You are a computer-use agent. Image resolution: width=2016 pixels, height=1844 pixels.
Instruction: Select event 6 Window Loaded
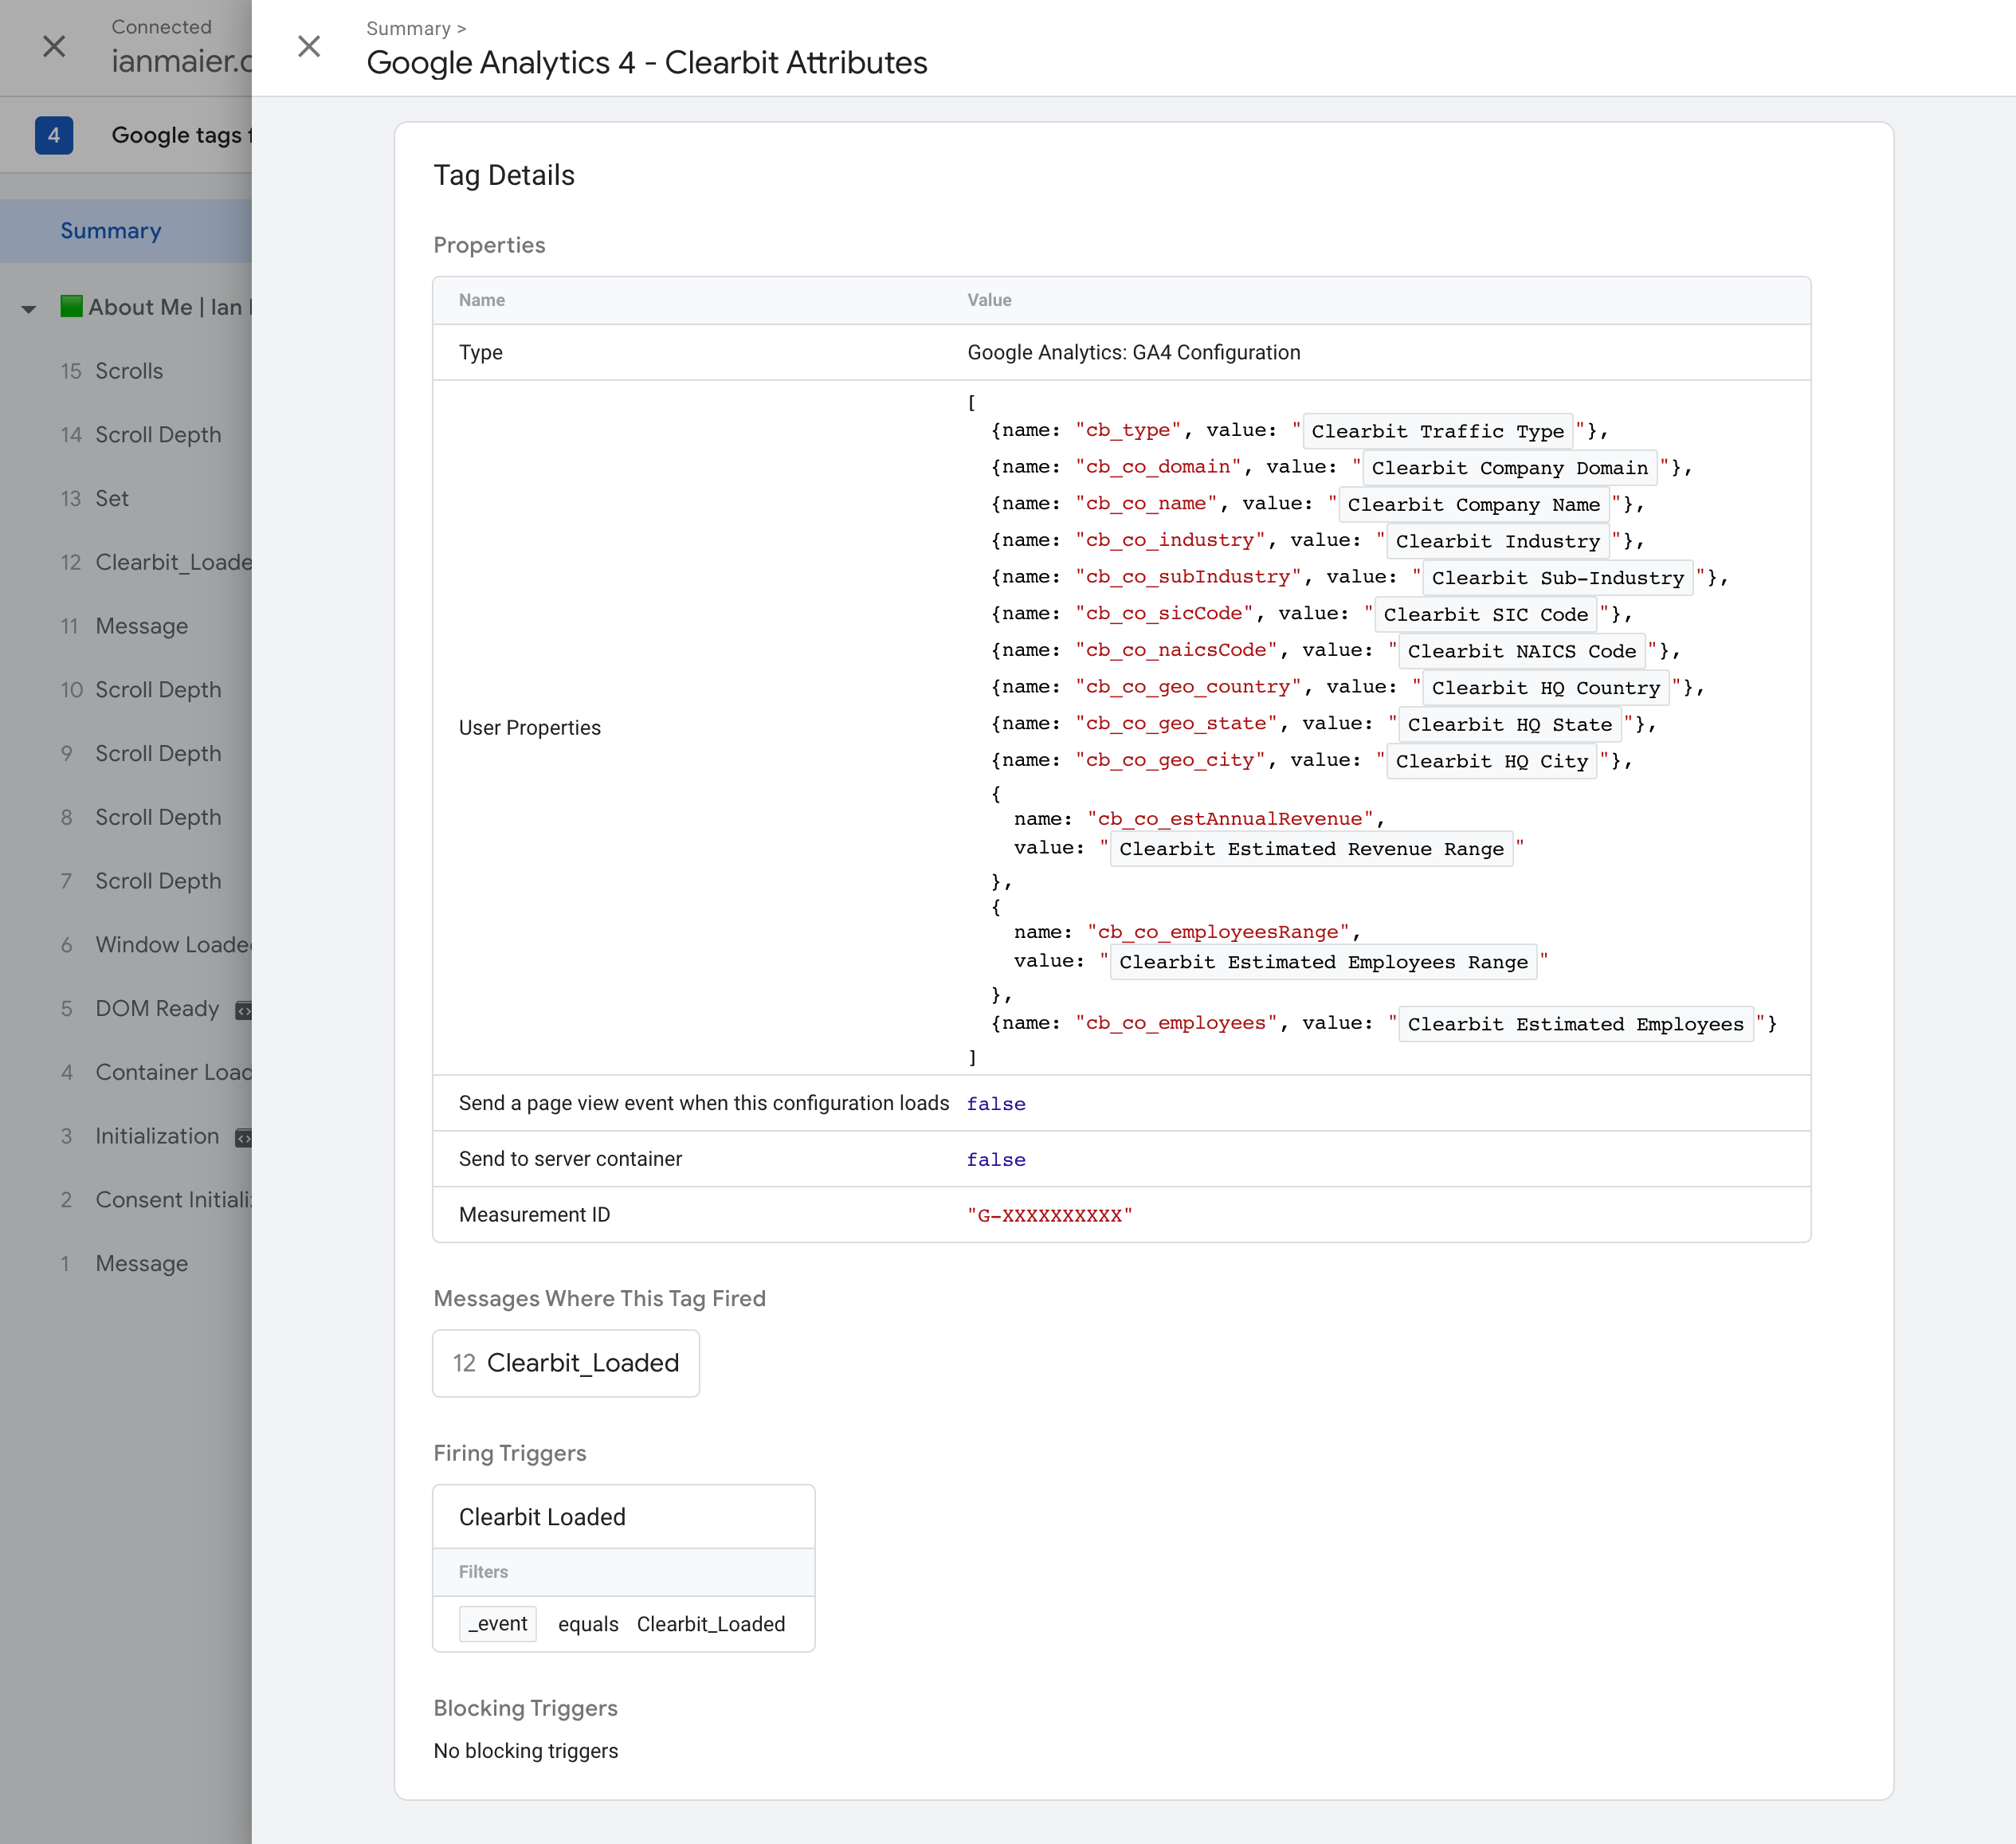(x=126, y=945)
